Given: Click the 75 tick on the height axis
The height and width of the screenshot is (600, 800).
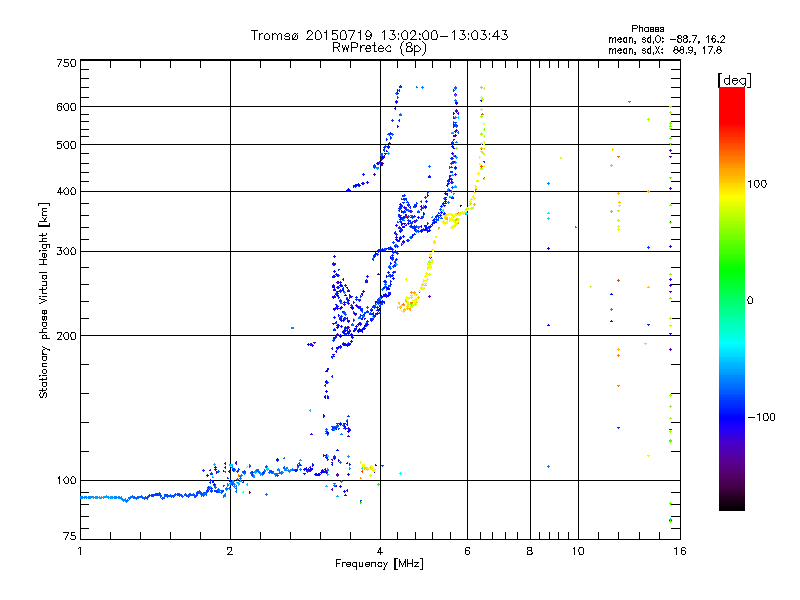Looking at the screenshot, I should click(x=69, y=539).
